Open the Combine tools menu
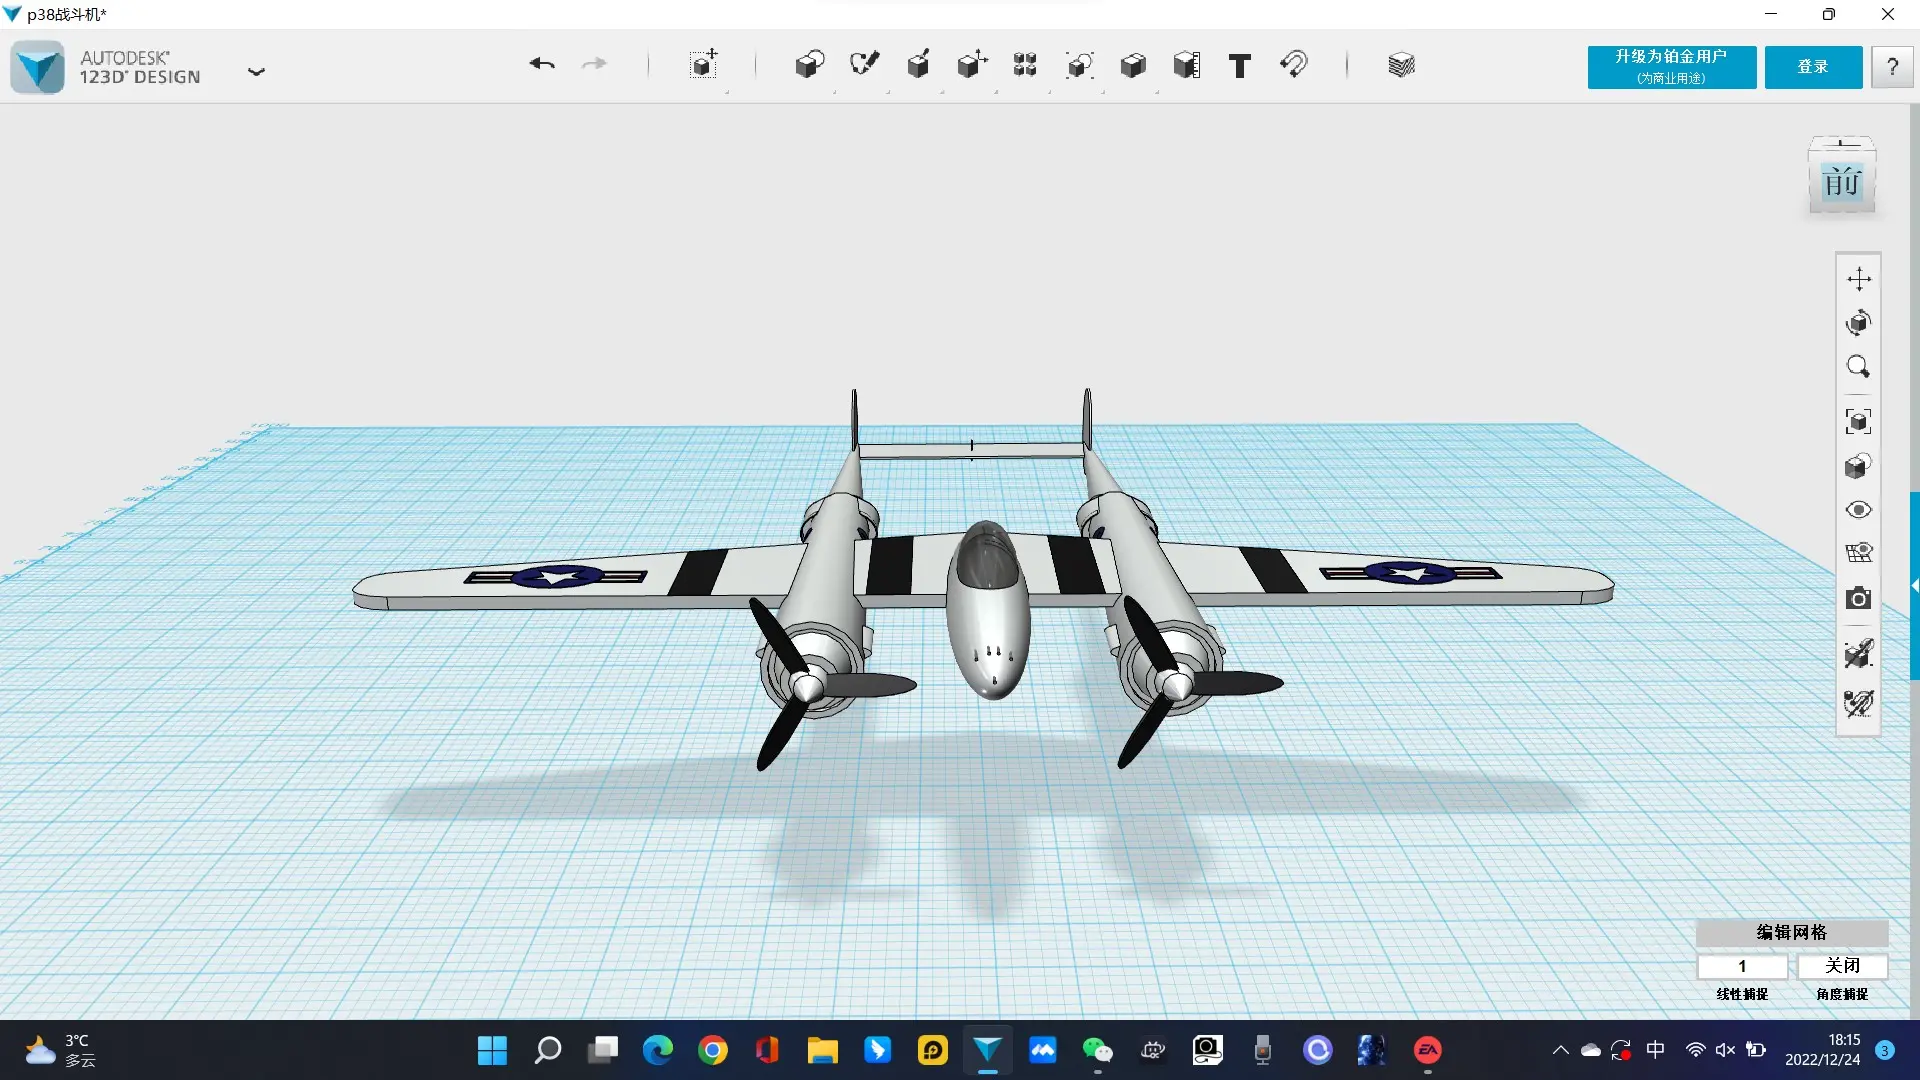 [x=1133, y=65]
